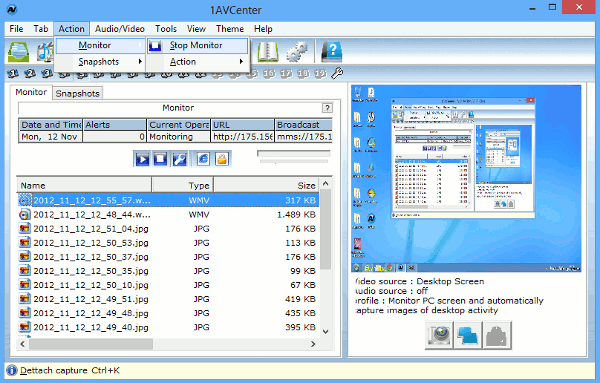Open the File menu
Image resolution: width=600 pixels, height=383 pixels.
tap(16, 29)
